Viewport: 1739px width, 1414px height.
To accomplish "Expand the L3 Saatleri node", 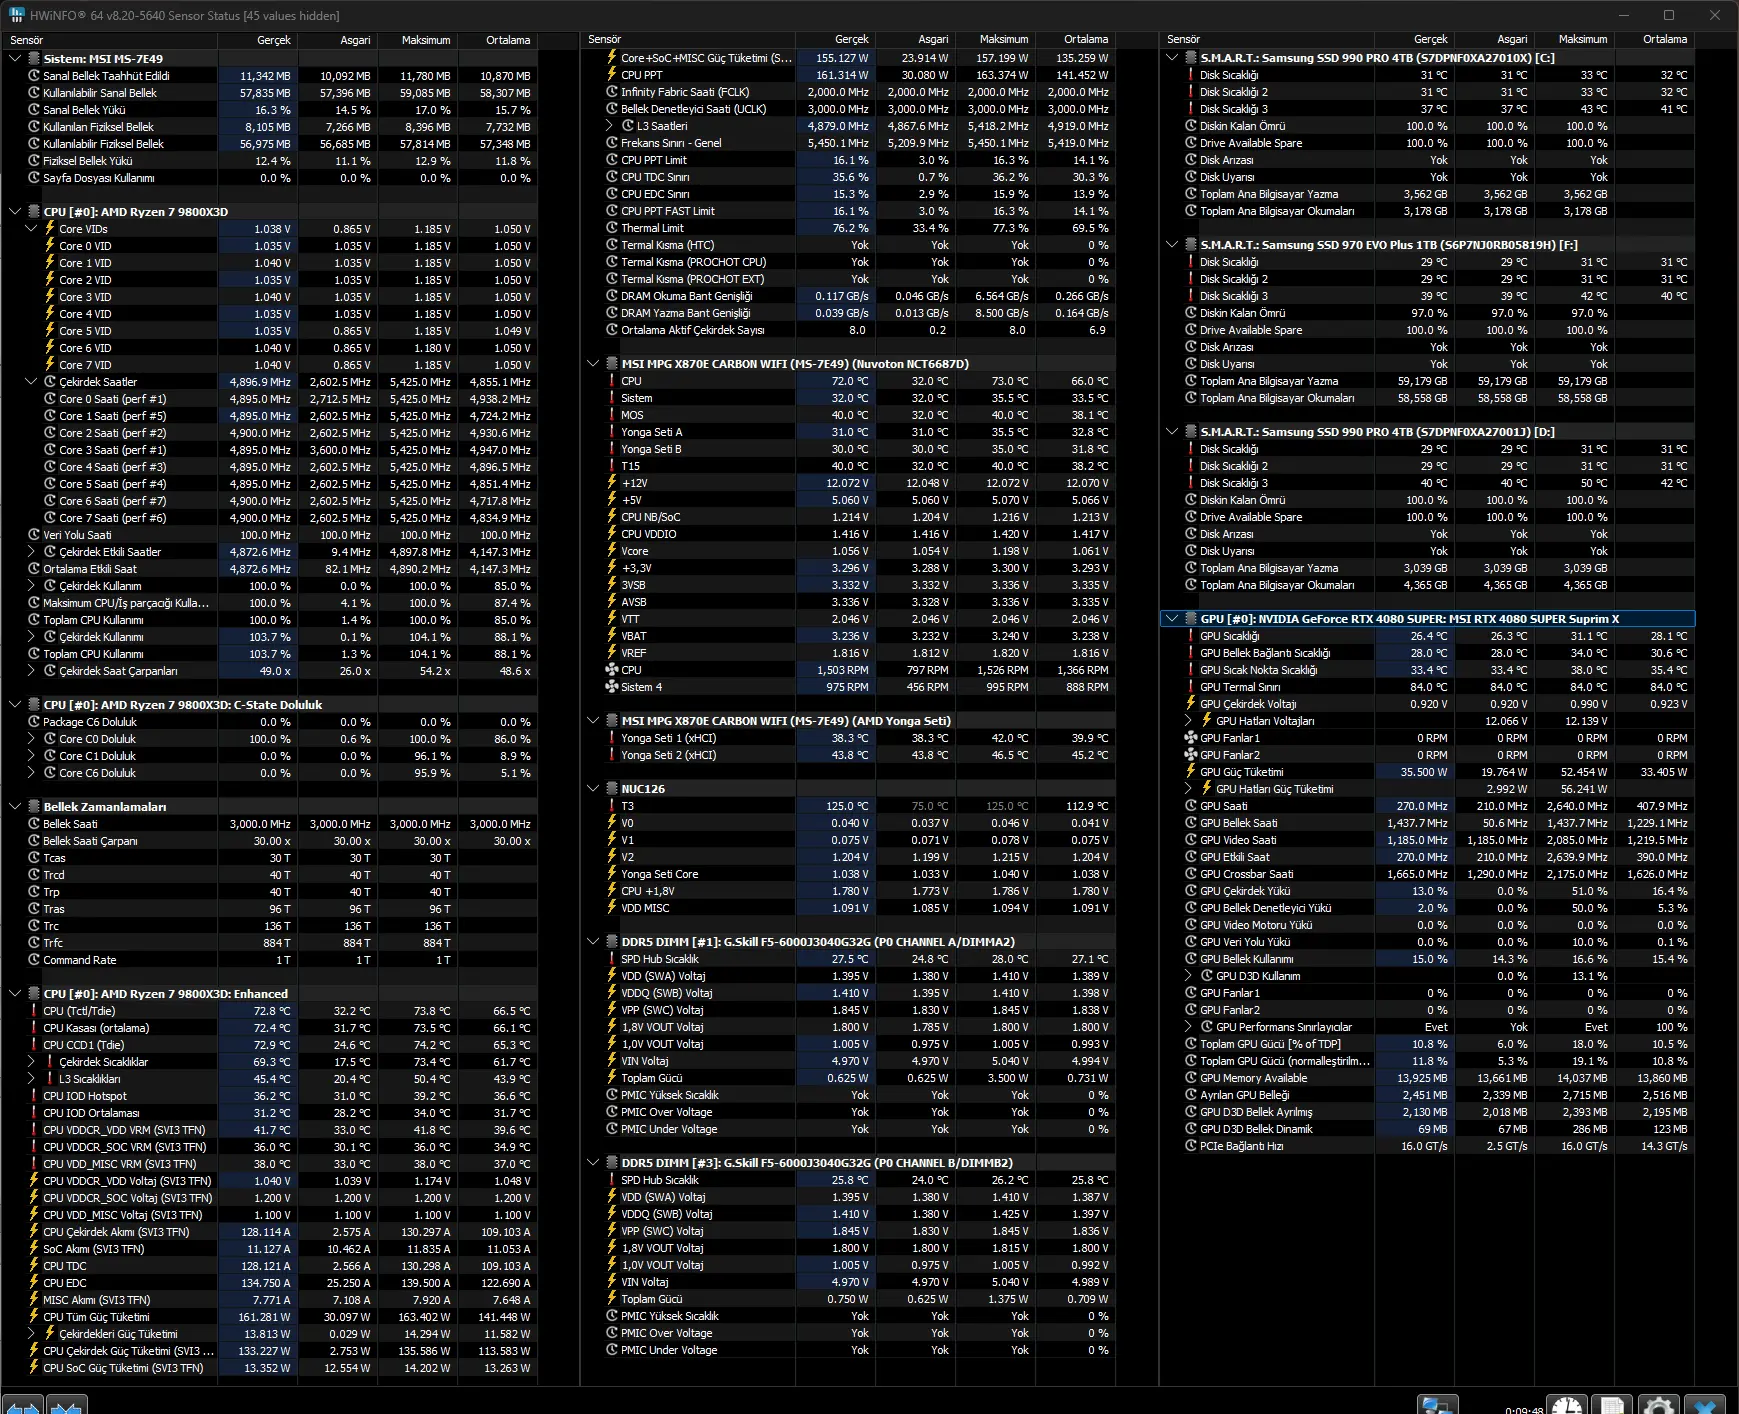I will point(609,126).
